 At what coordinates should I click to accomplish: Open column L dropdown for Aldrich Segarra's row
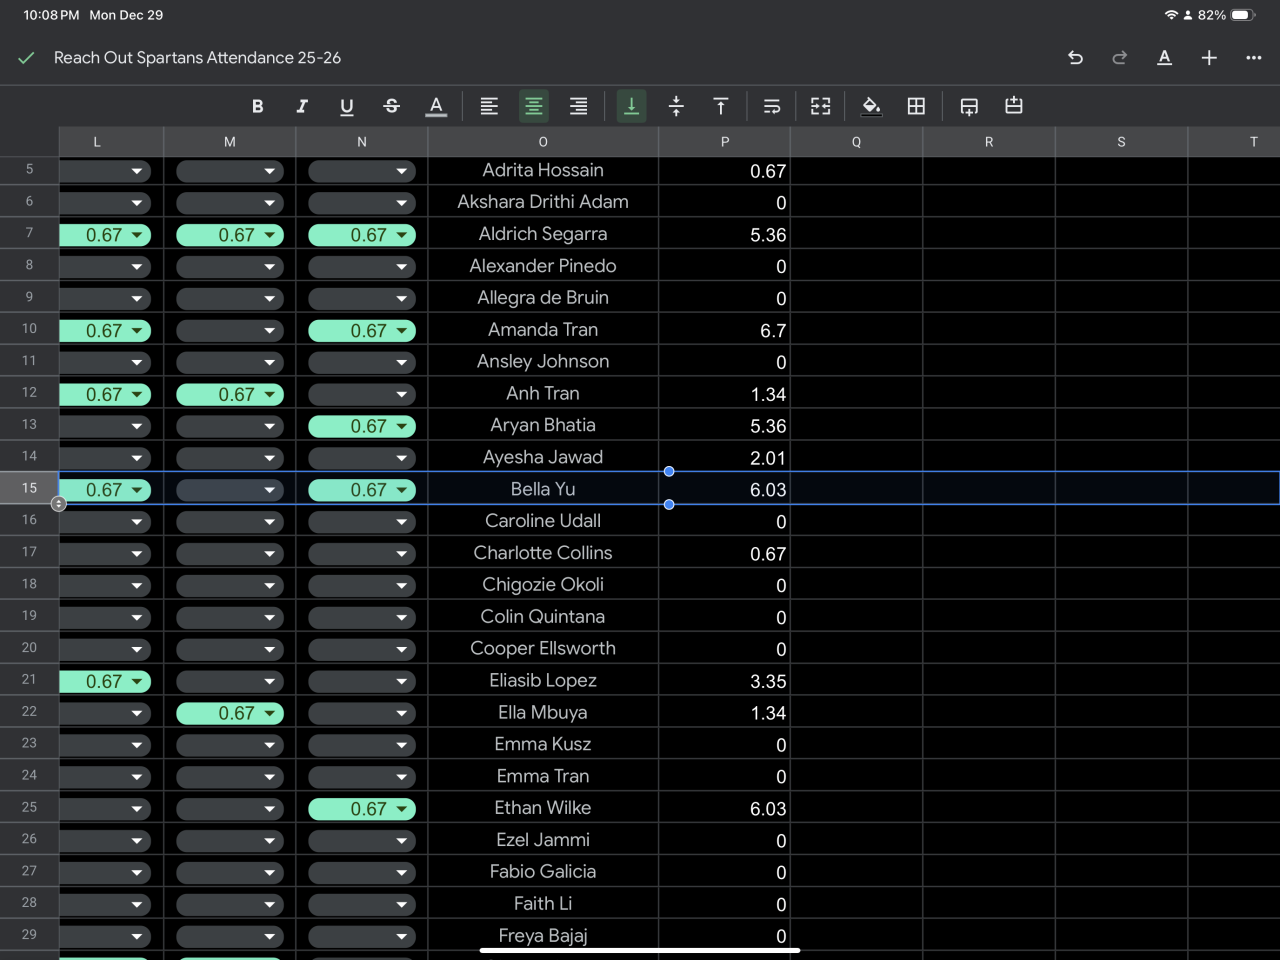click(x=137, y=235)
